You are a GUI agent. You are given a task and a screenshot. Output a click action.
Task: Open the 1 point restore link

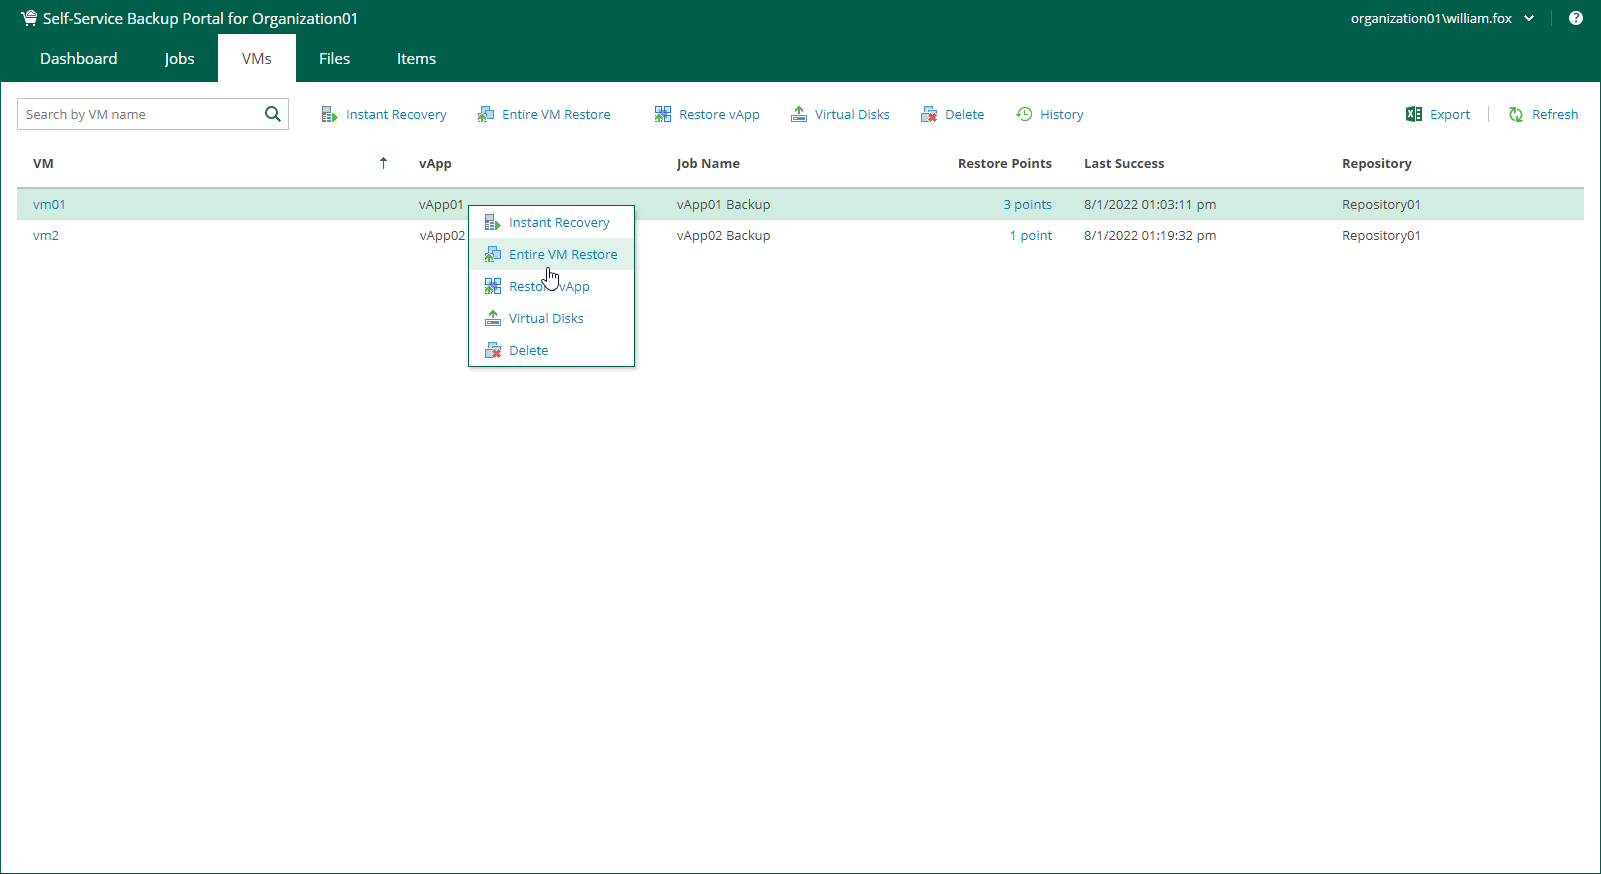tap(1030, 235)
